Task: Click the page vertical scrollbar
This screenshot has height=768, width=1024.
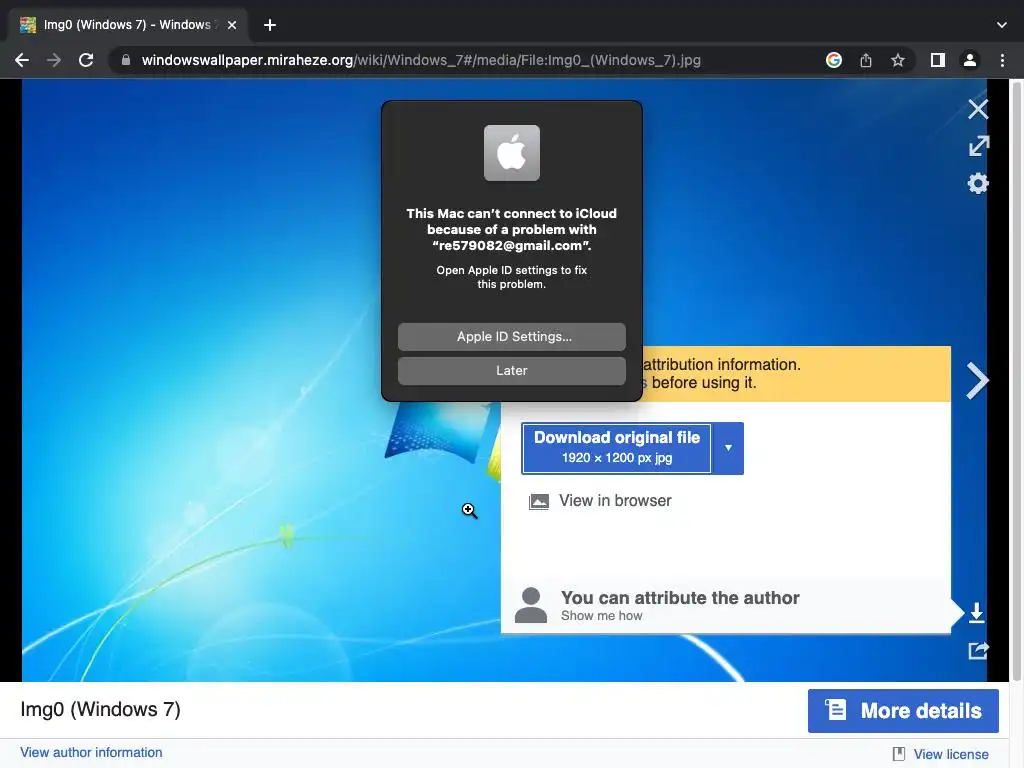Action: coord(1017,379)
